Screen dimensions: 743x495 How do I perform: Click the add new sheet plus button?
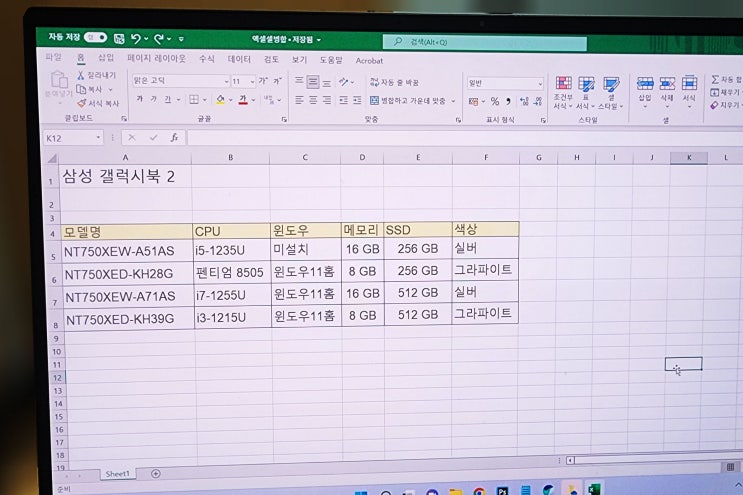tap(155, 473)
